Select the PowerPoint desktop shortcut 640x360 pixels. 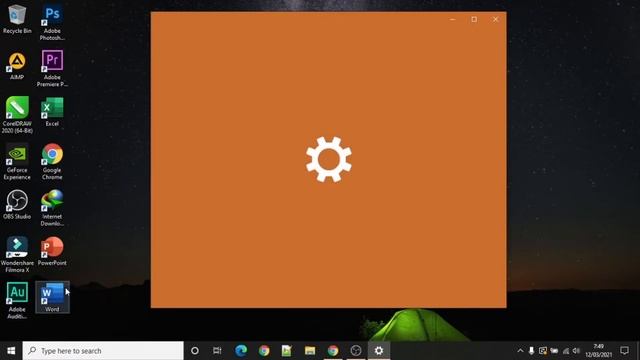52,251
